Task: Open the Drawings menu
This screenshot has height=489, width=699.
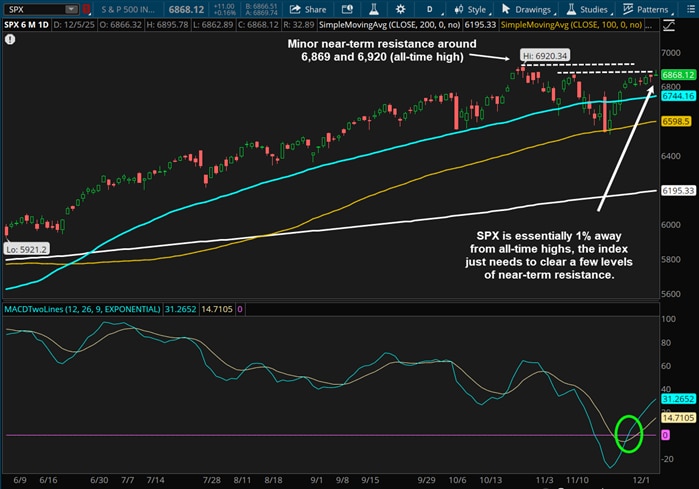Action: [527, 9]
